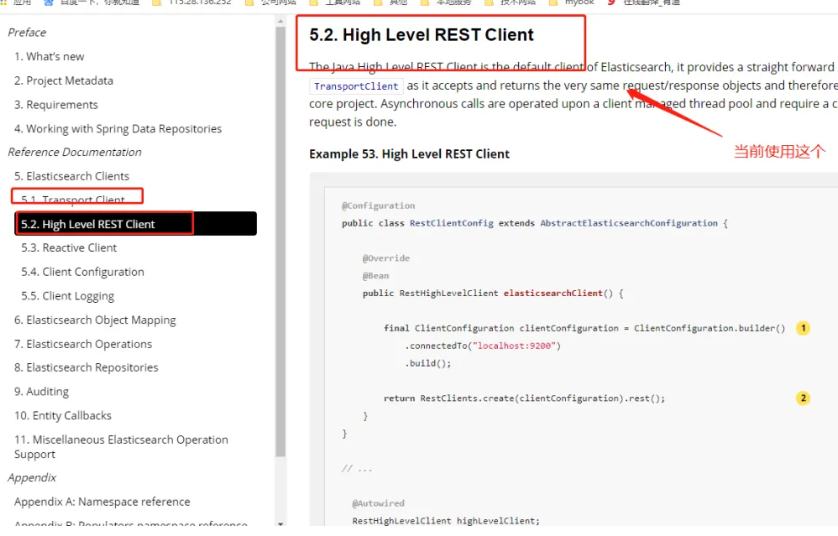Click callout marker 2 beside the return statement
The width and height of the screenshot is (838, 536).
click(x=803, y=398)
